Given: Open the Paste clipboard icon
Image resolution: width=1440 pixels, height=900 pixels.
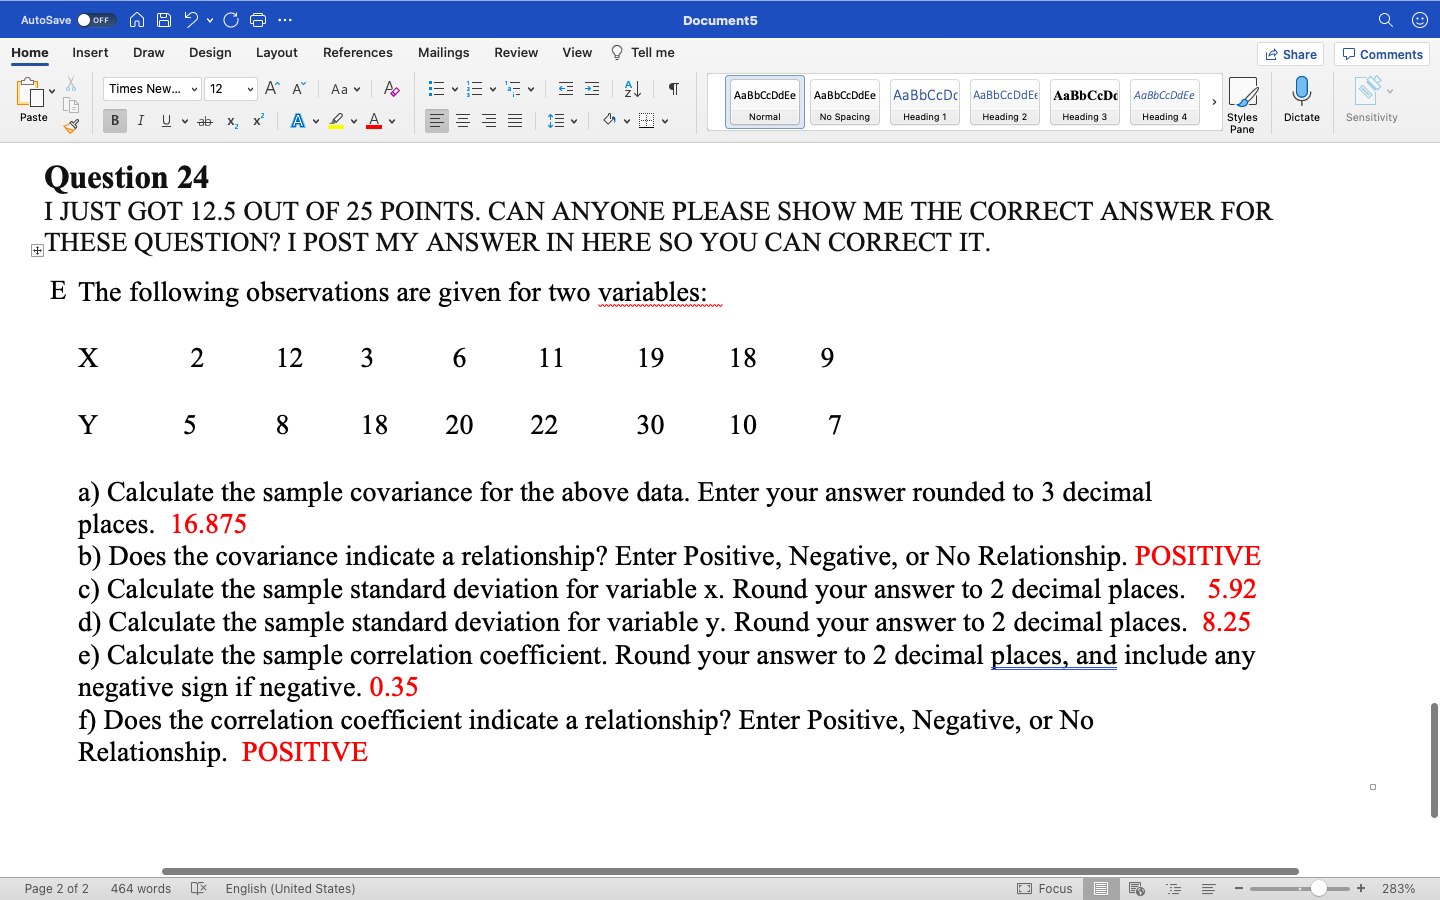Looking at the screenshot, I should click(x=29, y=93).
